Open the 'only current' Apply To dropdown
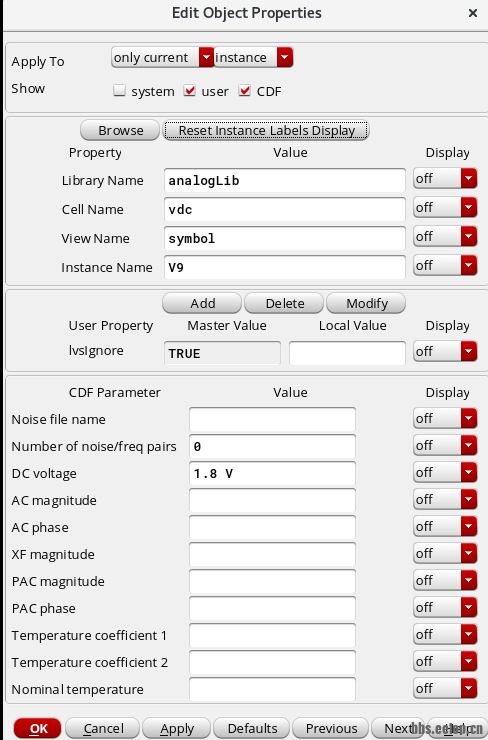The image size is (488, 740). pyautogui.click(x=162, y=58)
